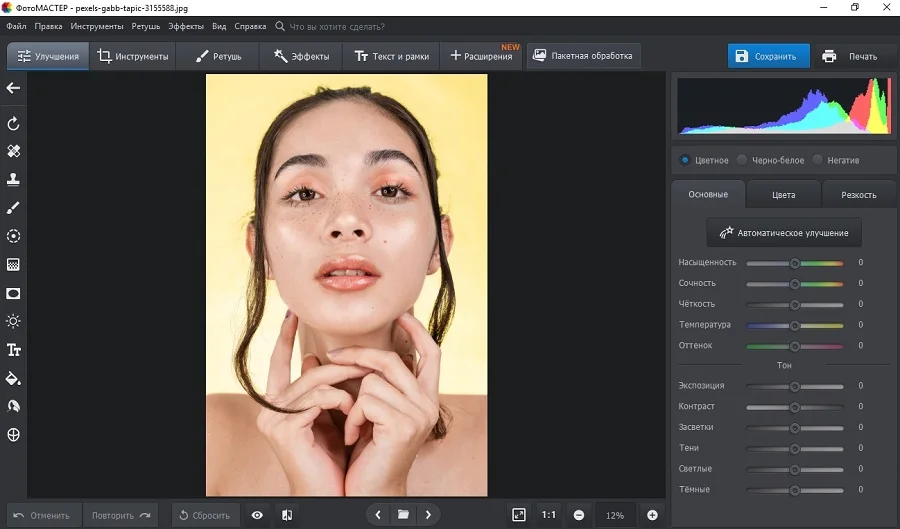The width and height of the screenshot is (900, 529).
Task: Select the background replace tool icon
Action: coord(13,406)
